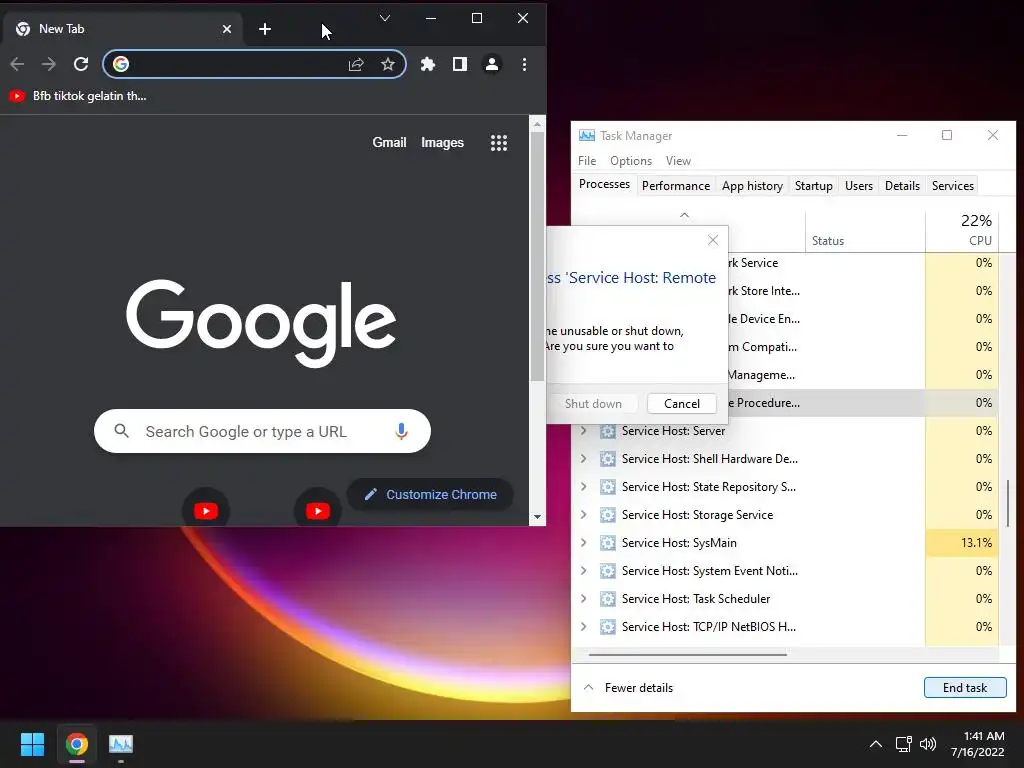Image resolution: width=1024 pixels, height=768 pixels.
Task: Collapse view with Fewer details
Action: [628, 688]
